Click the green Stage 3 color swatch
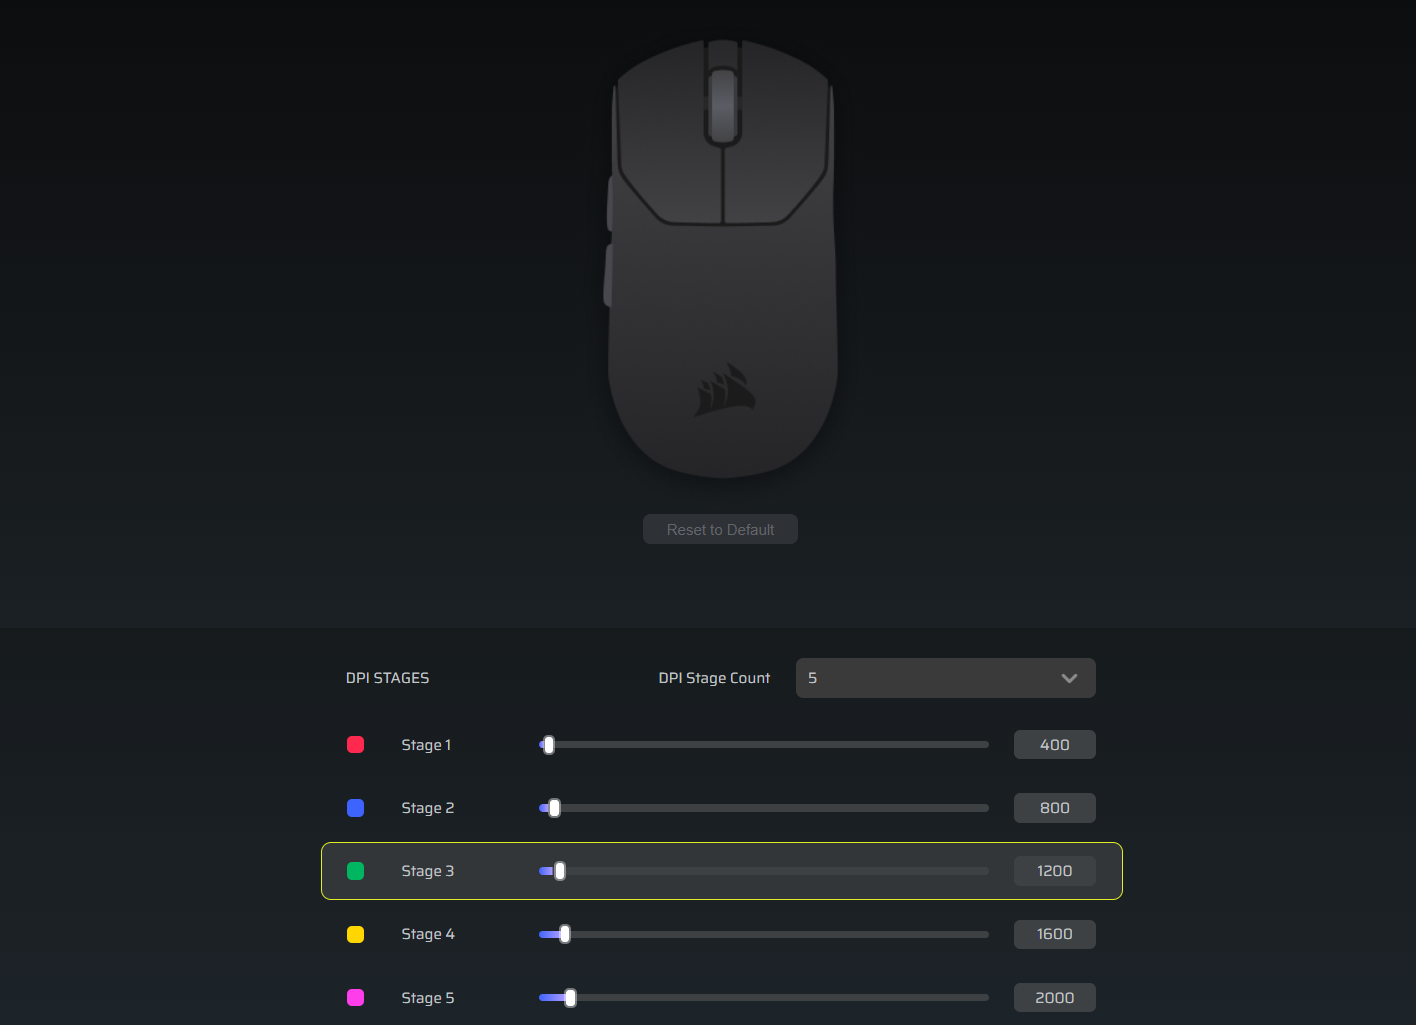1416x1025 pixels. [355, 871]
